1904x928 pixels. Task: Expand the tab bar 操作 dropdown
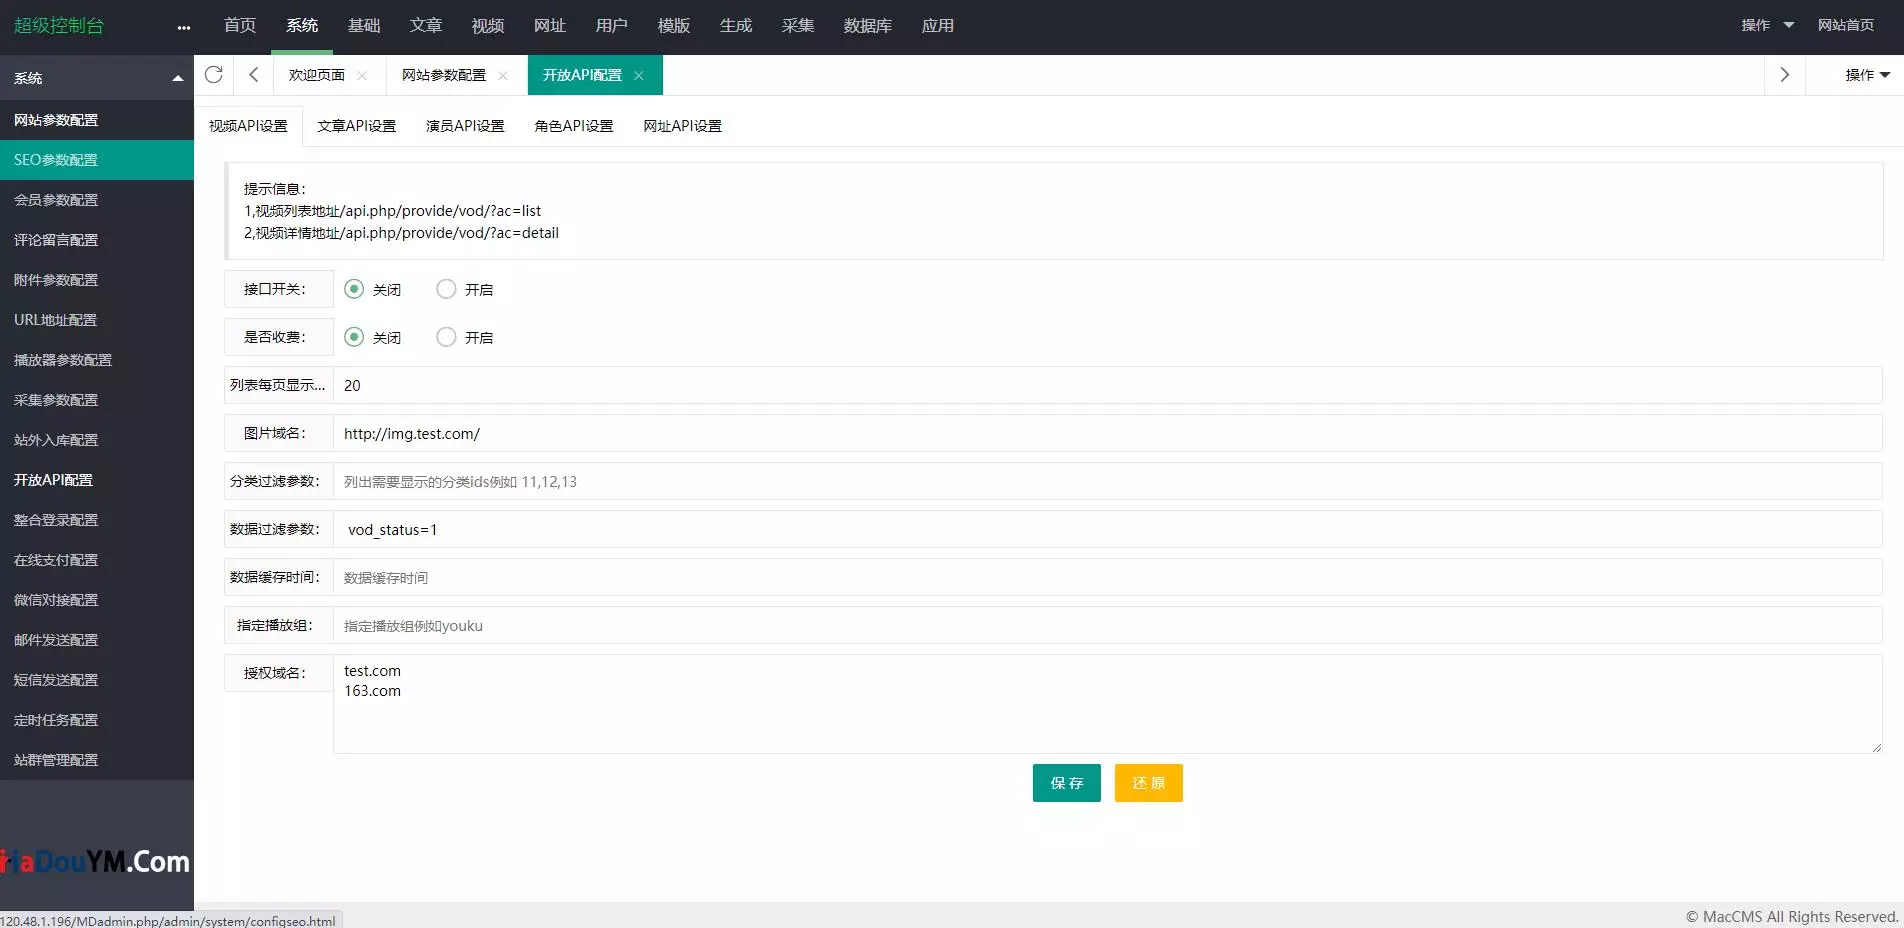pyautogui.click(x=1867, y=75)
